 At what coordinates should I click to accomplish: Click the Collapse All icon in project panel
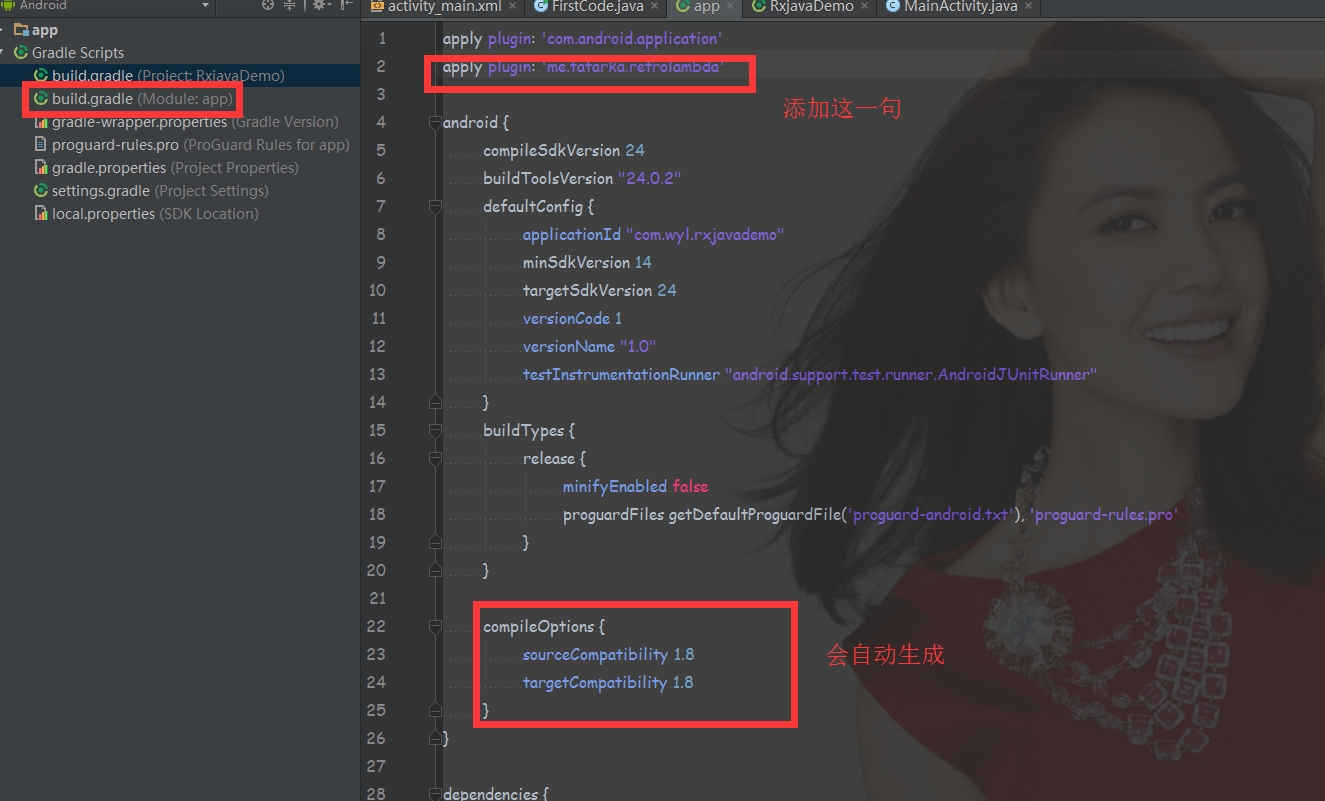pos(290,5)
